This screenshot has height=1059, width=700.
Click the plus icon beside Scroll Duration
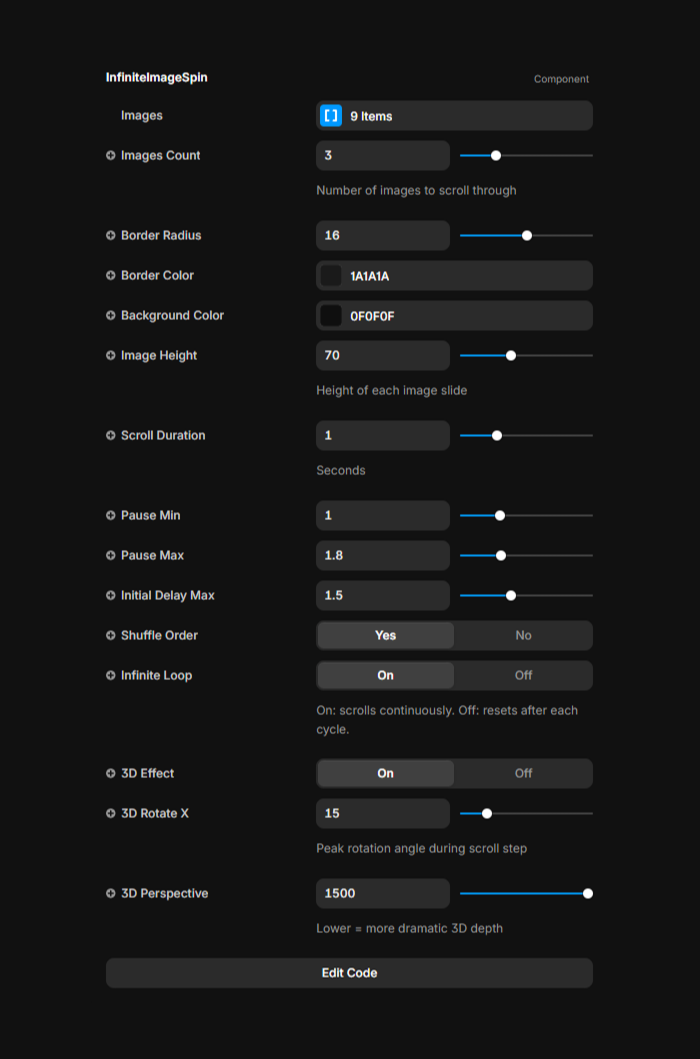(111, 436)
